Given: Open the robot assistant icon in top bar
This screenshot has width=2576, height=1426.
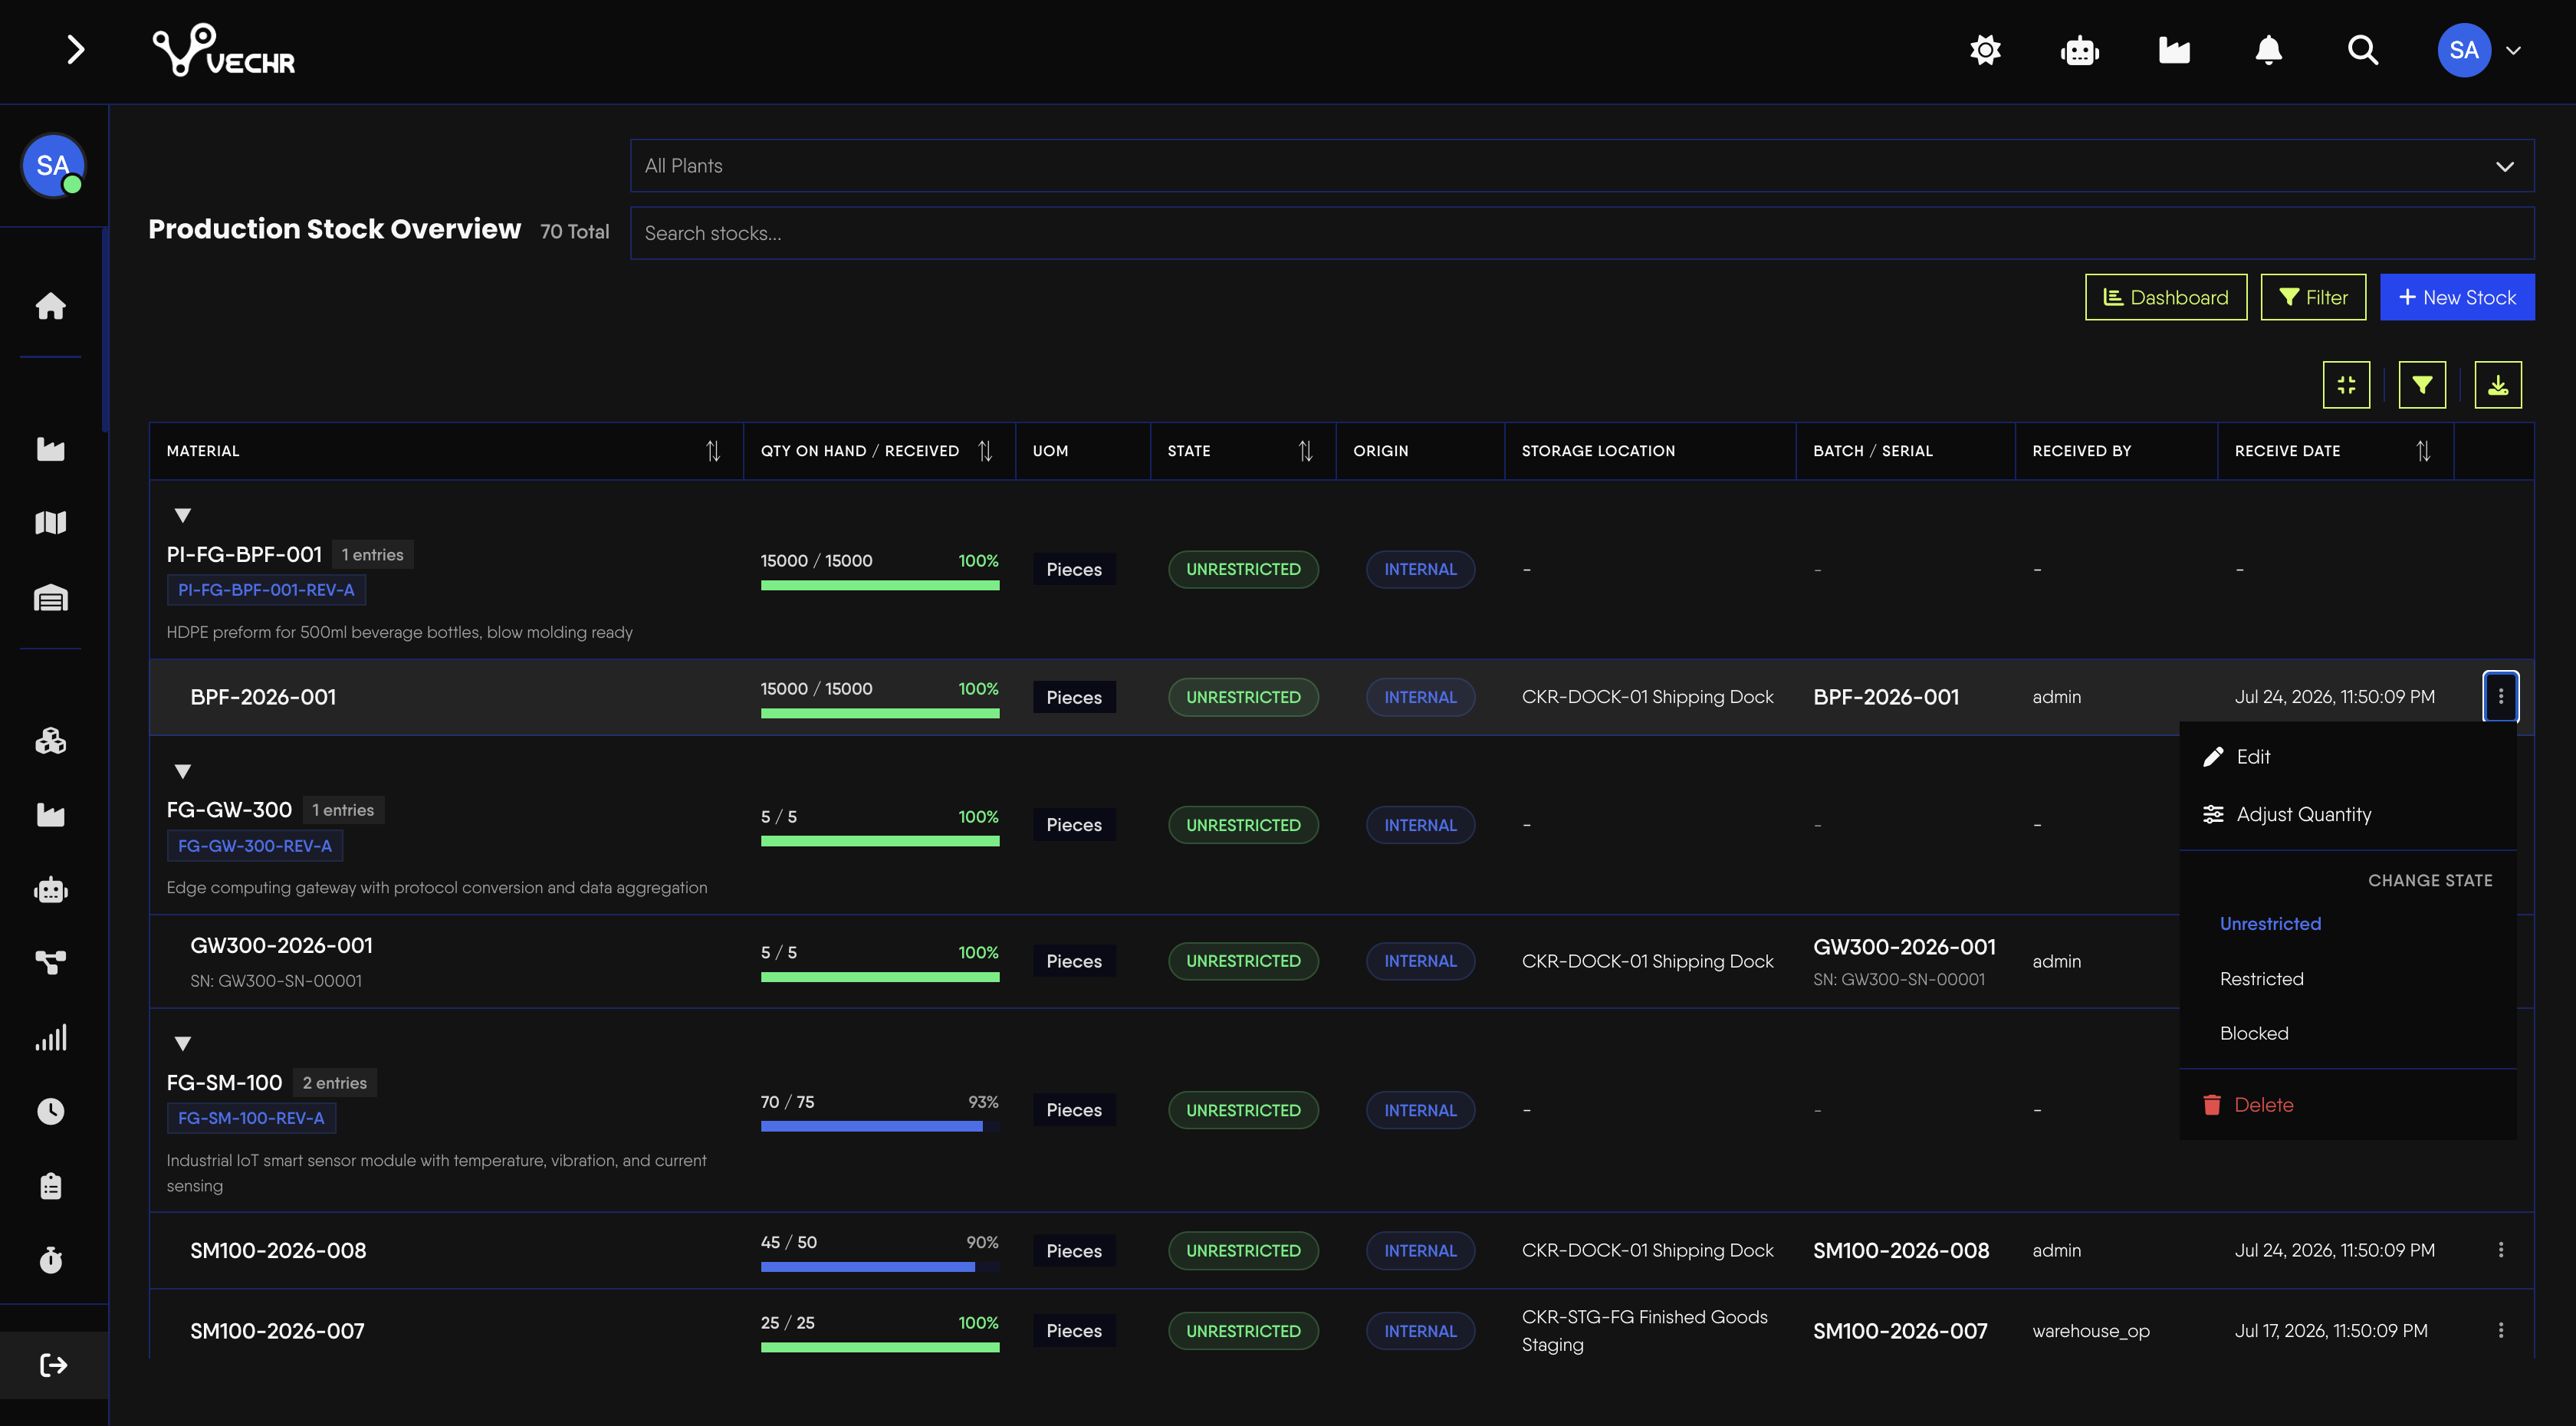Looking at the screenshot, I should click(x=2079, y=50).
